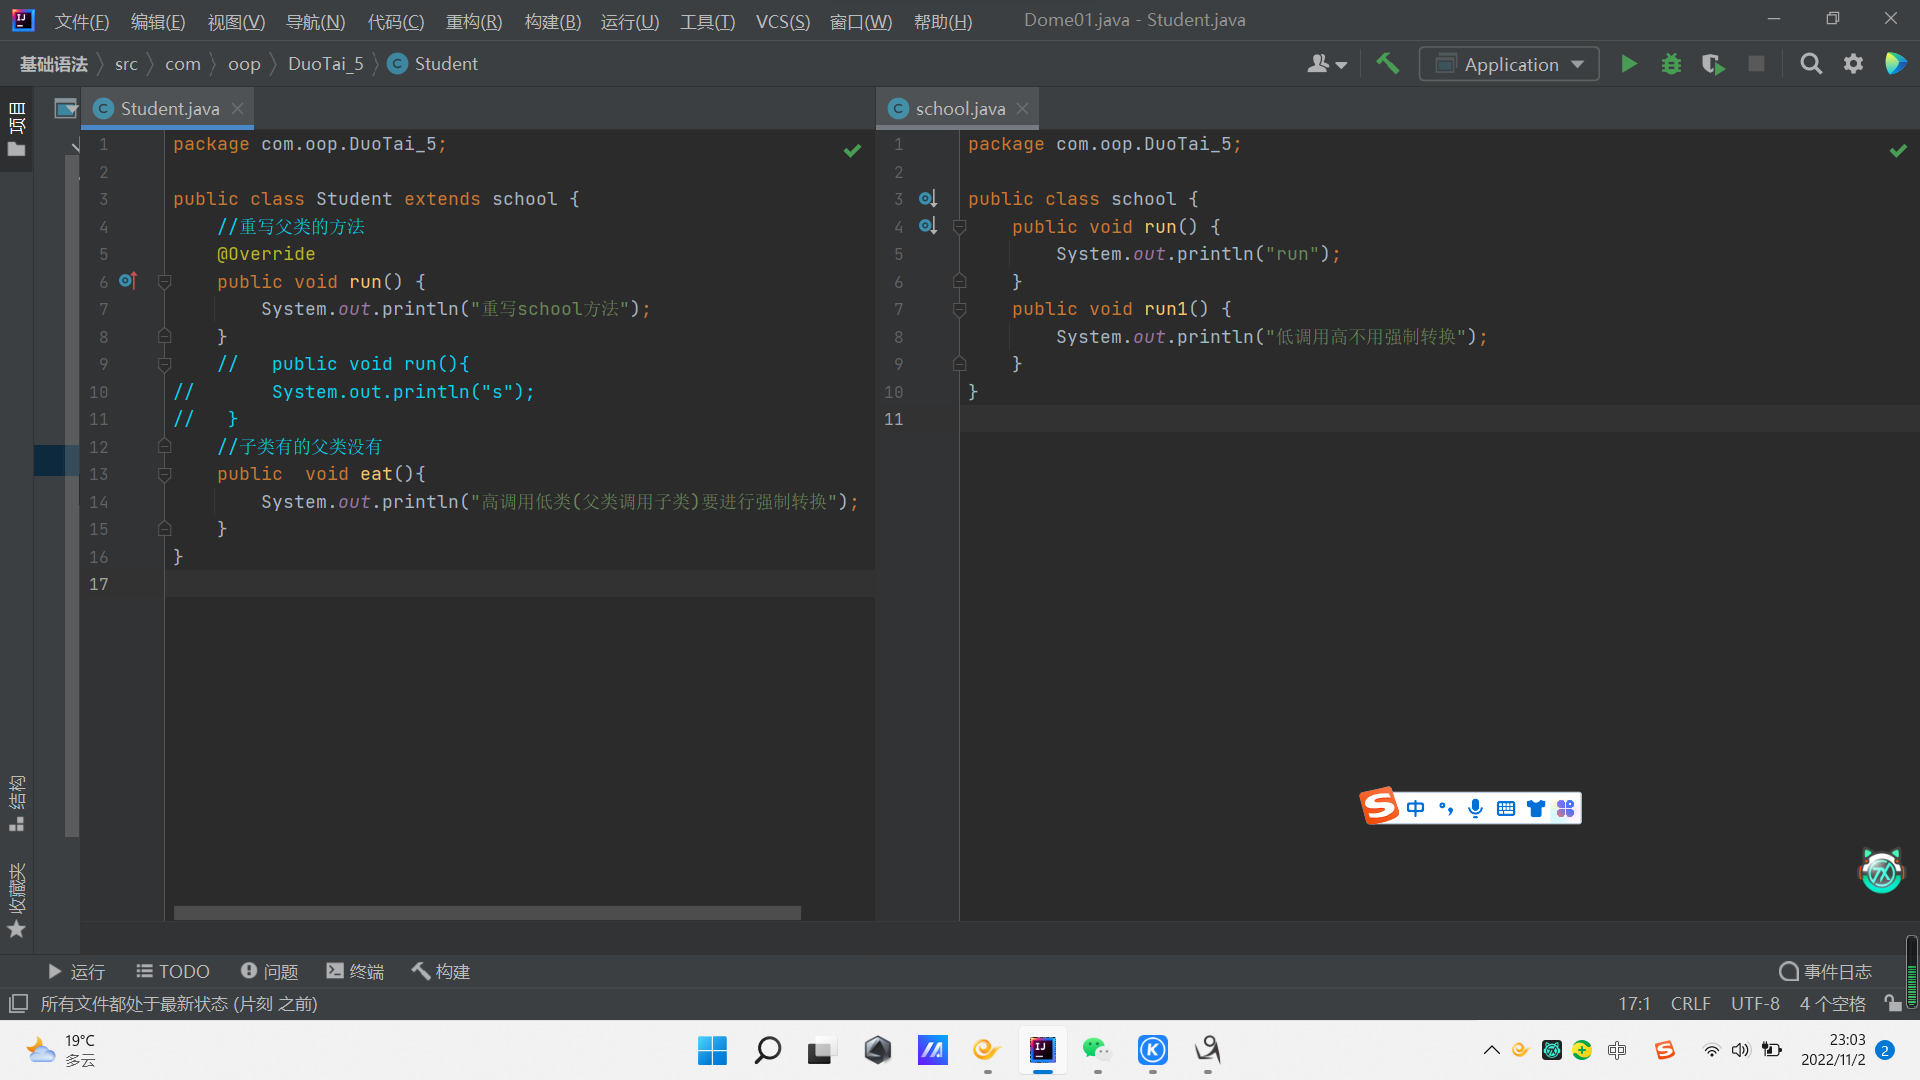
Task: Open the Application run configuration dropdown
Action: pyautogui.click(x=1509, y=64)
